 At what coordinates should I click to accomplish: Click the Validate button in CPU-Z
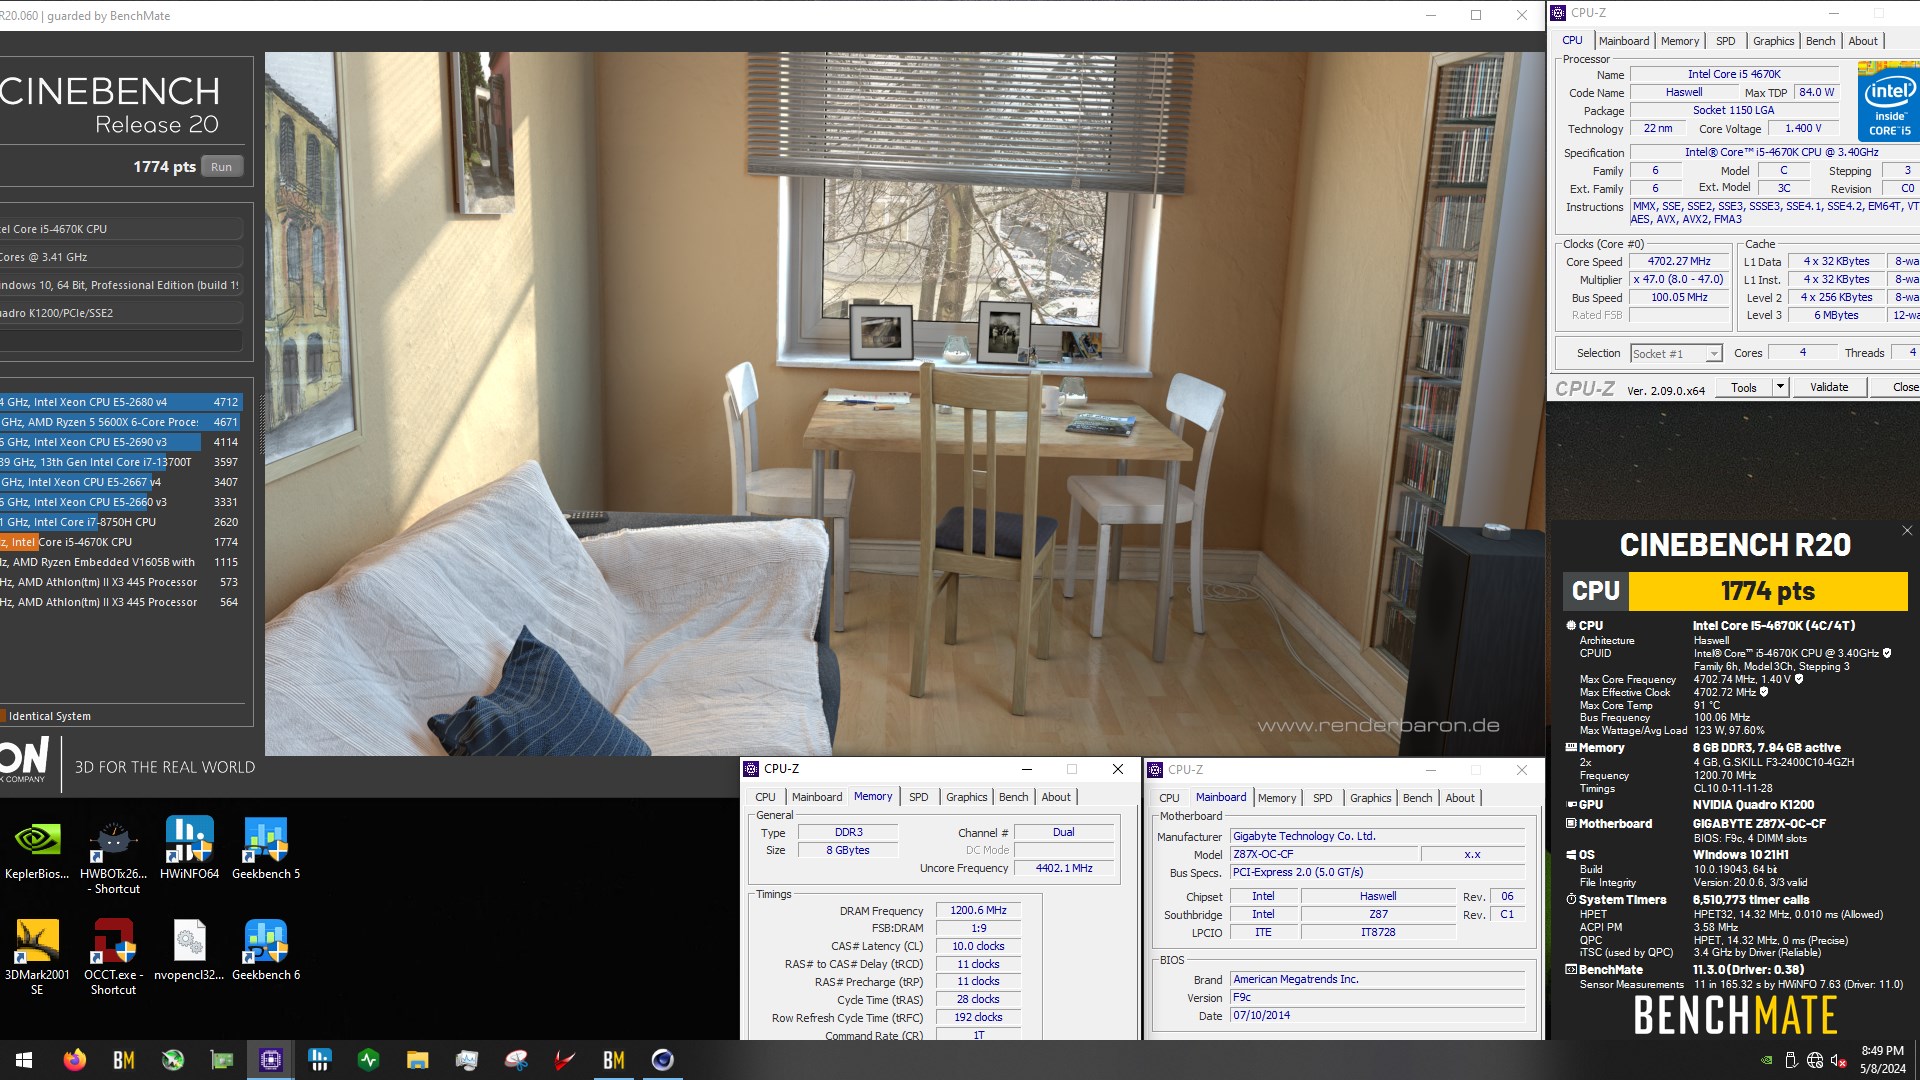pyautogui.click(x=1828, y=387)
